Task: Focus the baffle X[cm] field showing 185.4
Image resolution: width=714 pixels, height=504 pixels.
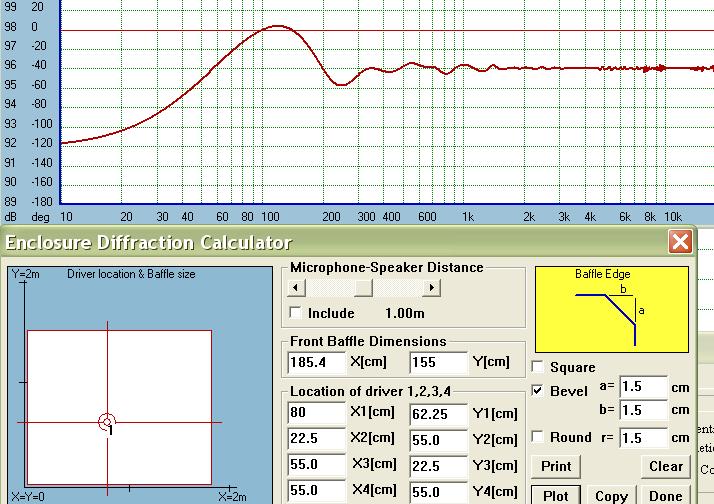Action: pyautogui.click(x=317, y=362)
